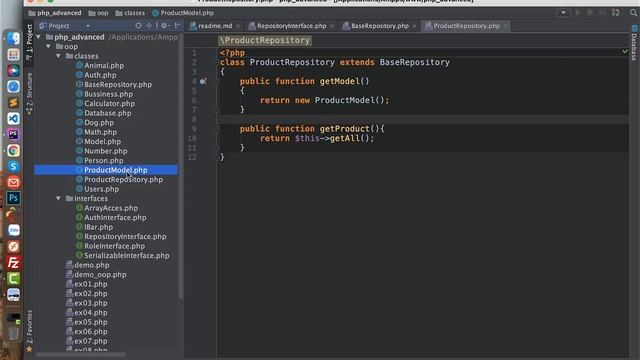This screenshot has height=360, width=640.
Task: Collapse the interfaces folder node
Action: [58, 198]
